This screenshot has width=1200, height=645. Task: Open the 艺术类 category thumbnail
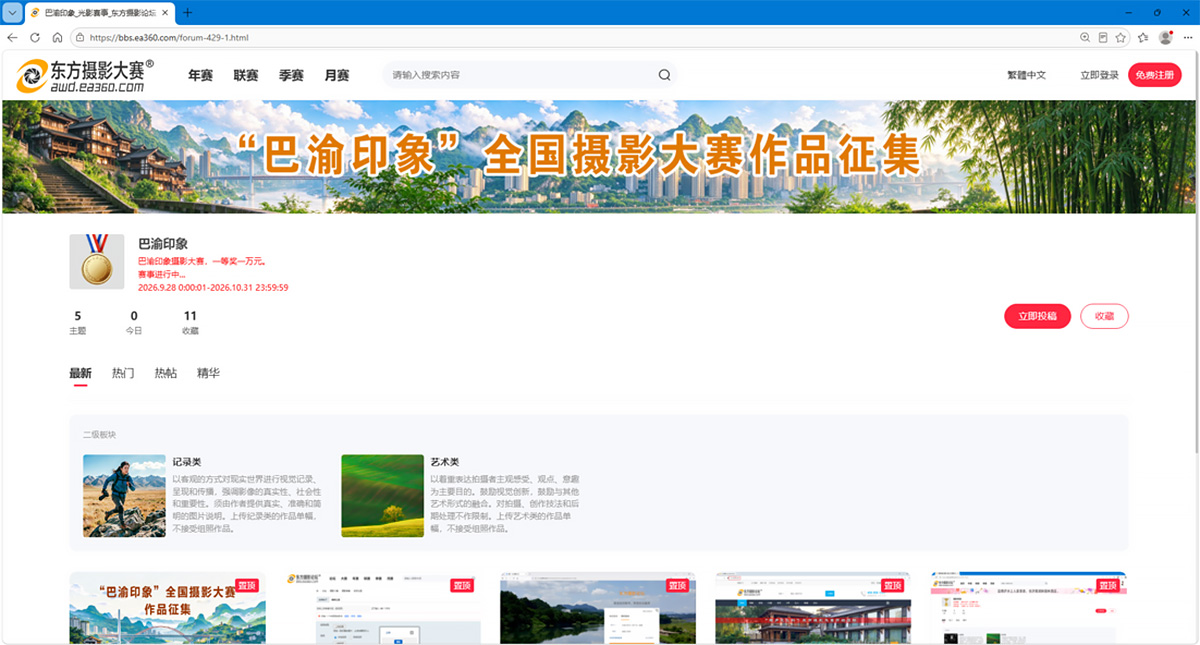coord(382,496)
